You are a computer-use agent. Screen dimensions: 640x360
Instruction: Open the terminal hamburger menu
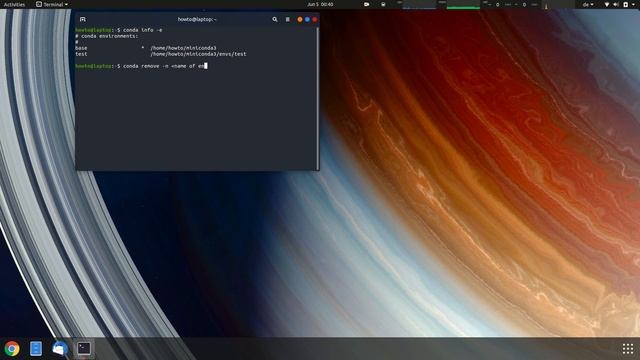coord(287,19)
